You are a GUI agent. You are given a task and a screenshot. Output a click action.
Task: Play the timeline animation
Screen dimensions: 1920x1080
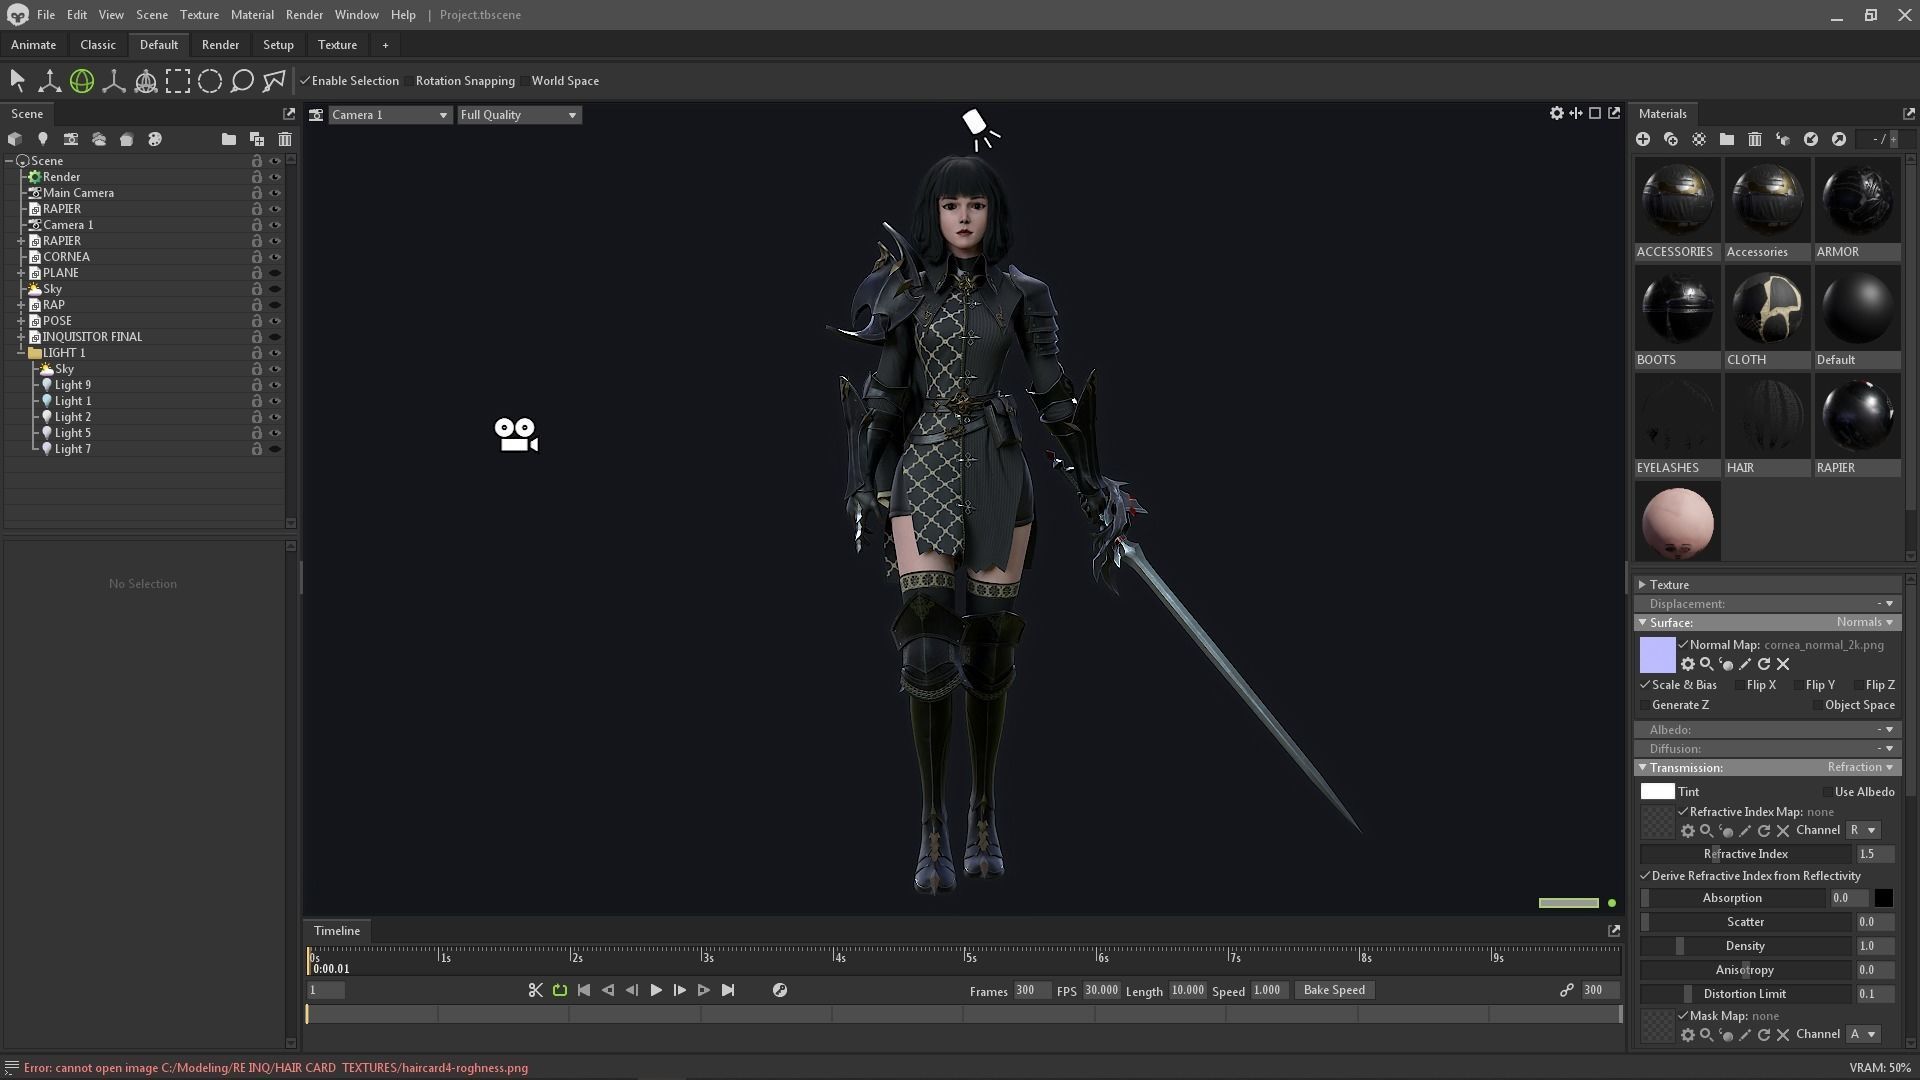pyautogui.click(x=656, y=990)
